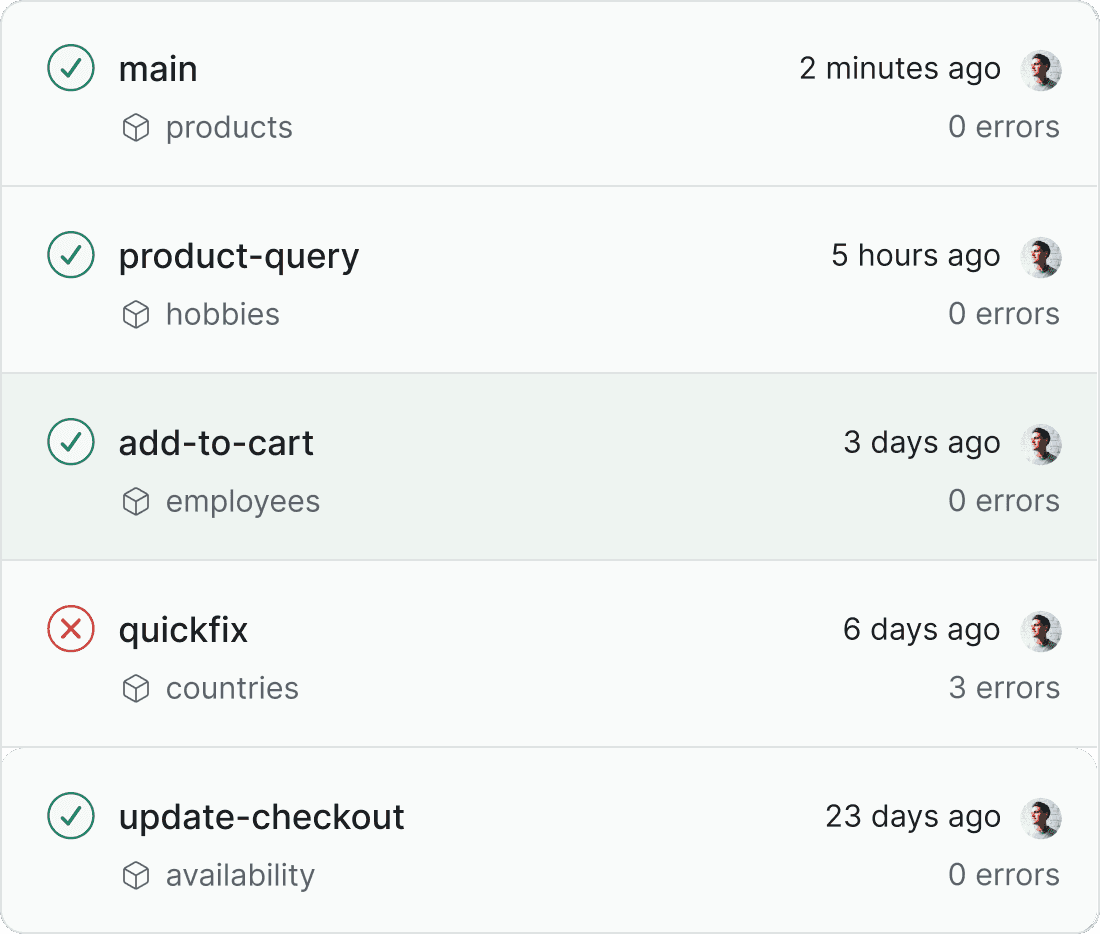1100x934 pixels.
Task: Click the package icon next to hobbies
Action: (135, 314)
